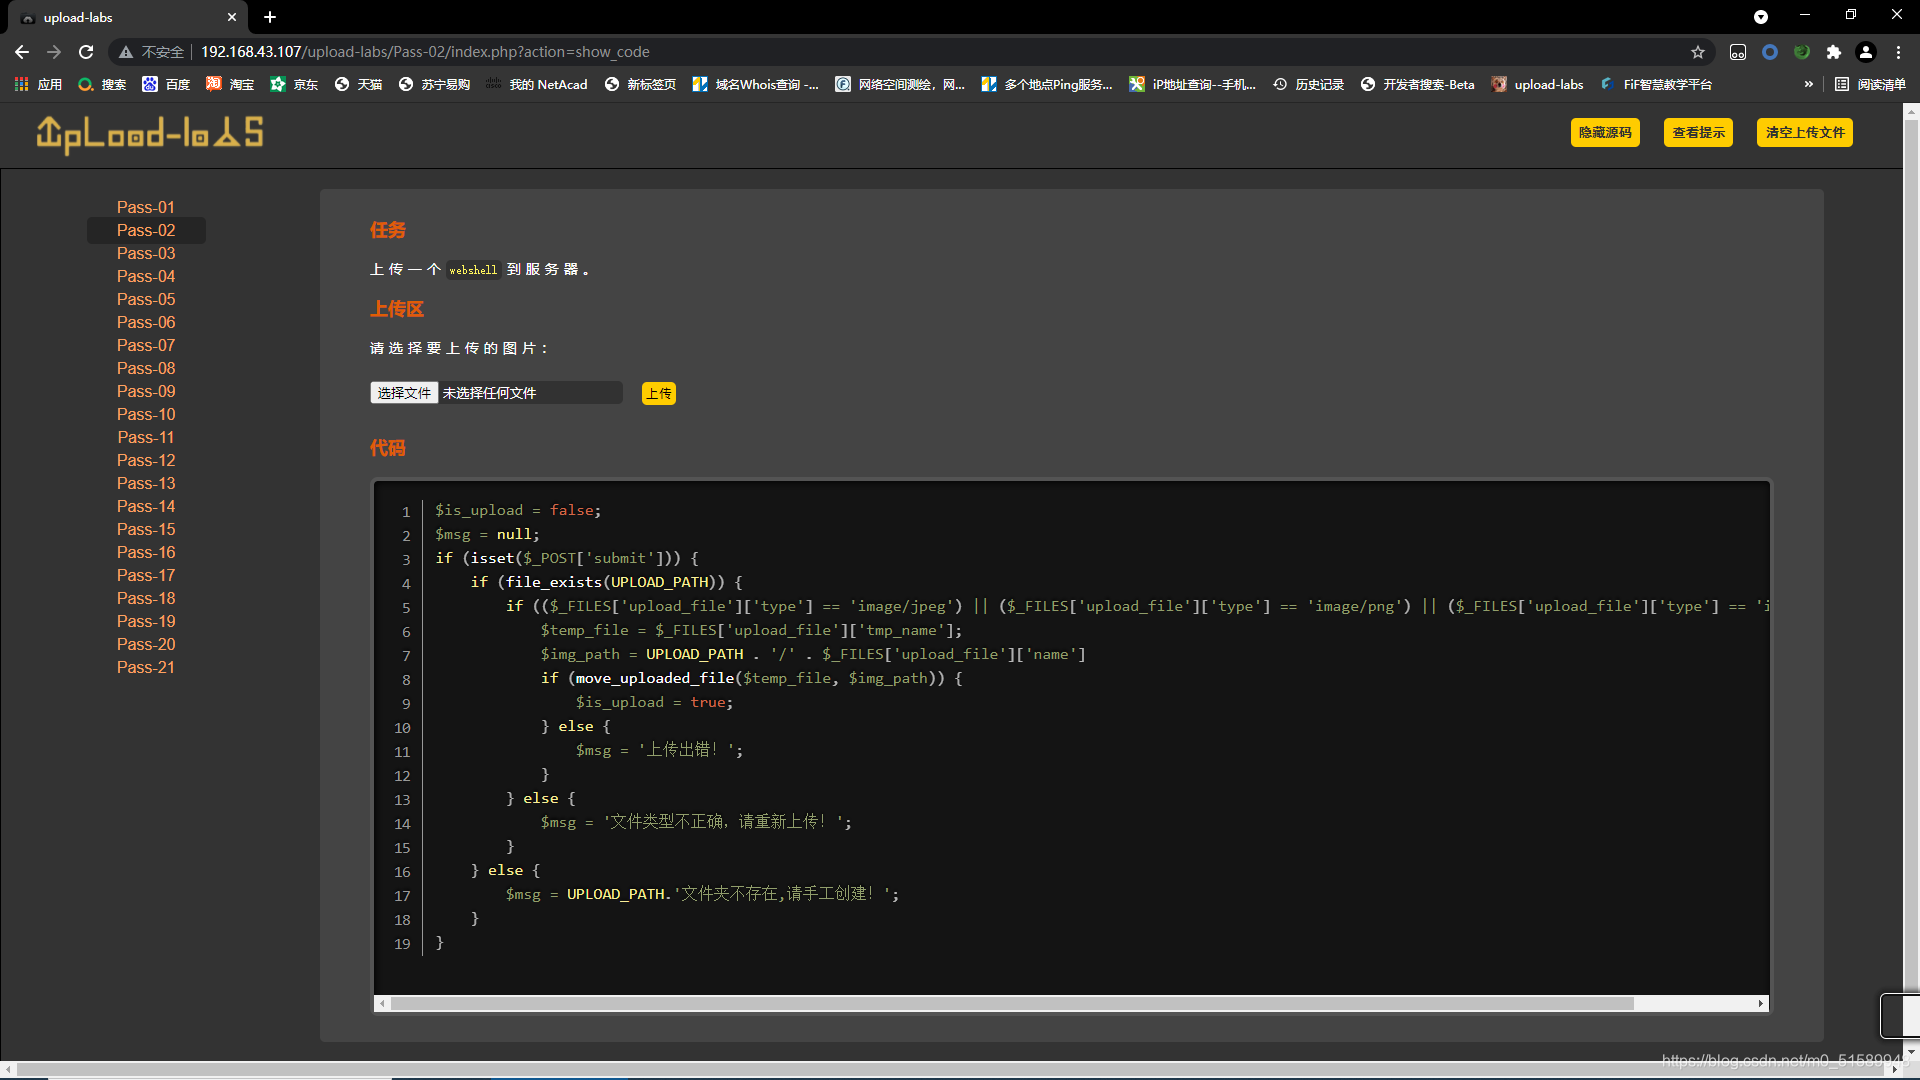Open the 阅读清单 reading list
The width and height of the screenshot is (1920, 1080).
click(x=1870, y=84)
